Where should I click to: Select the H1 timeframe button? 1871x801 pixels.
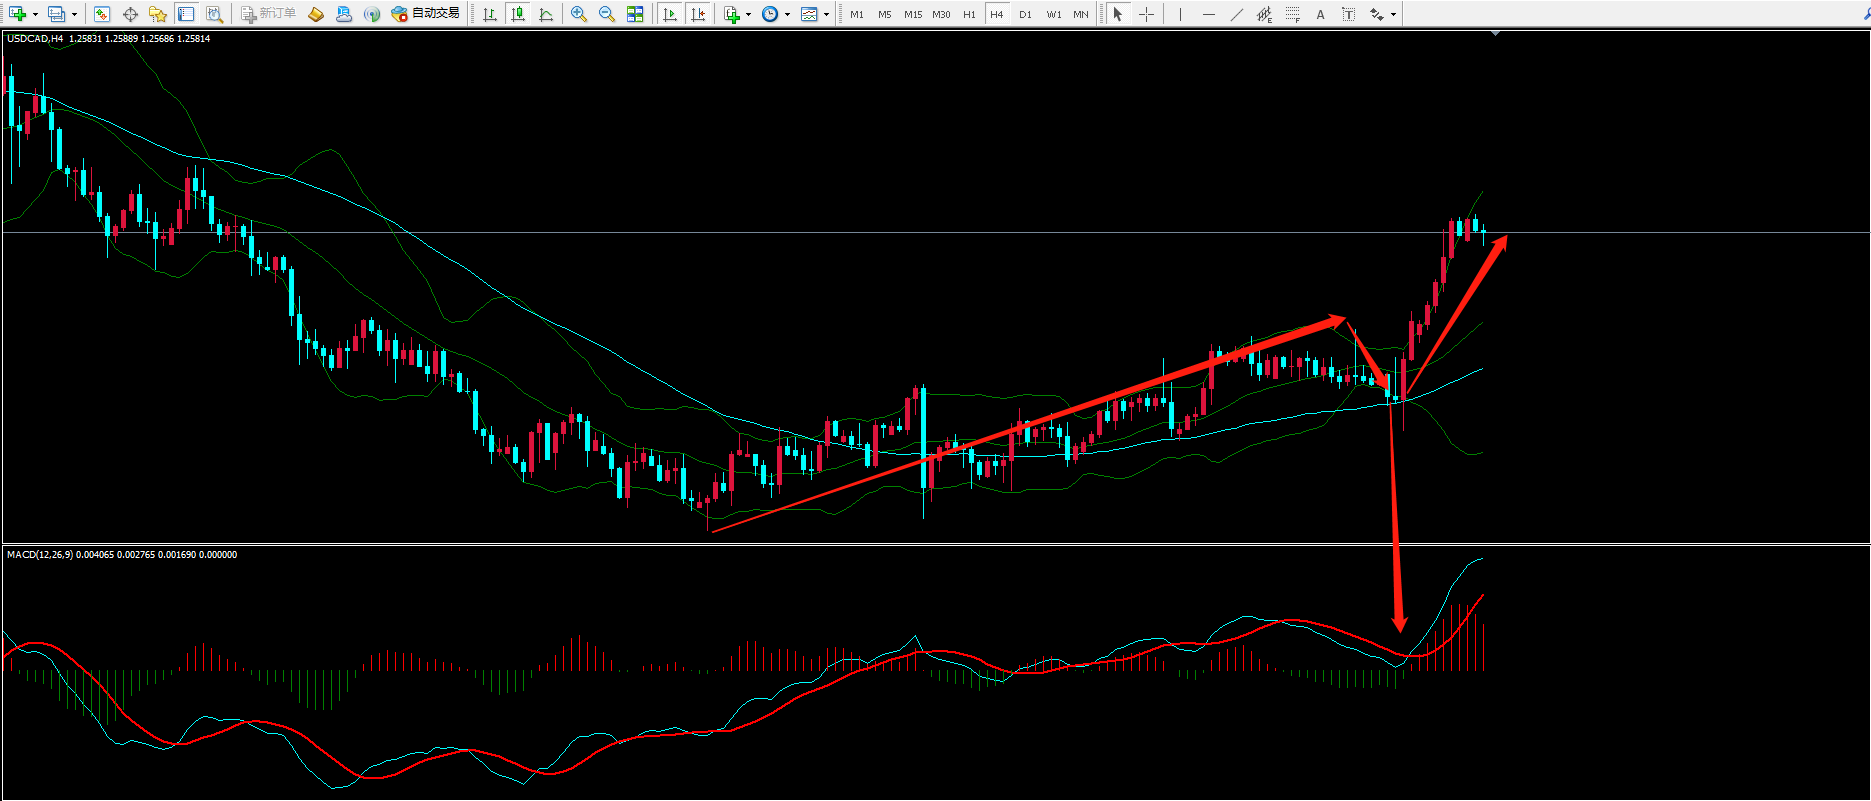[969, 14]
